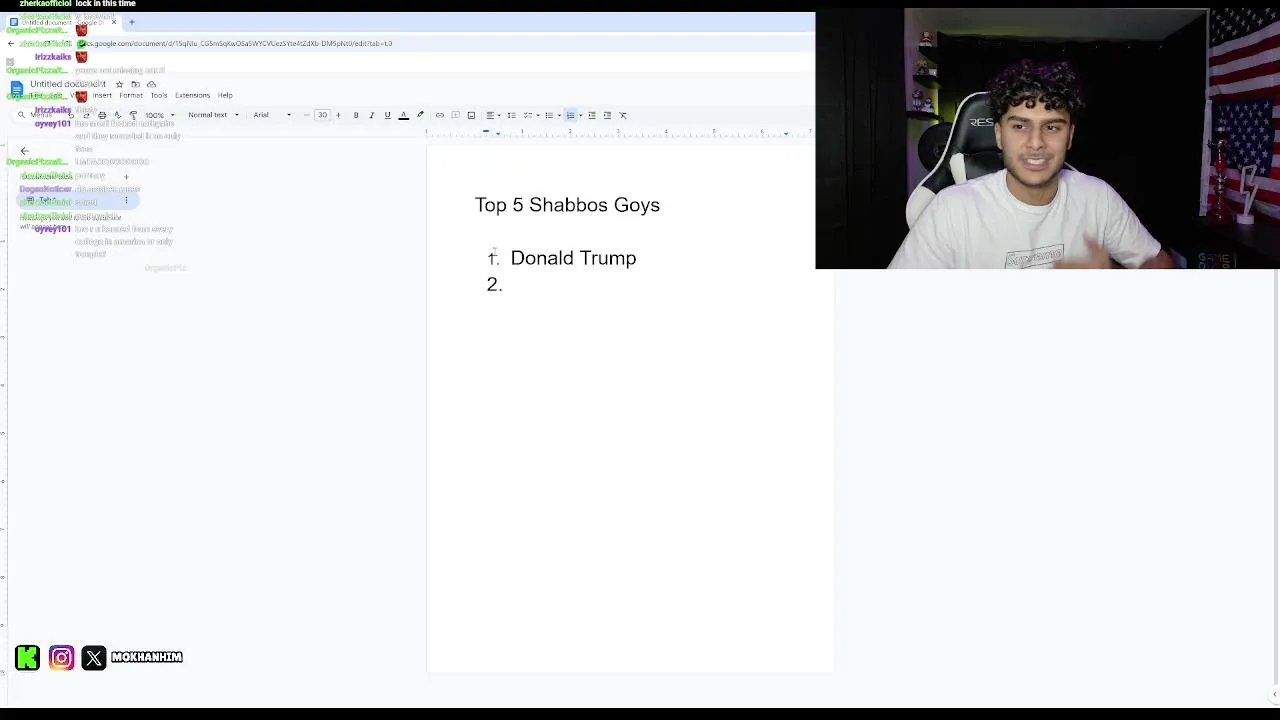This screenshot has height=720, width=1280.
Task: Toggle Underline formatting
Action: 387,115
